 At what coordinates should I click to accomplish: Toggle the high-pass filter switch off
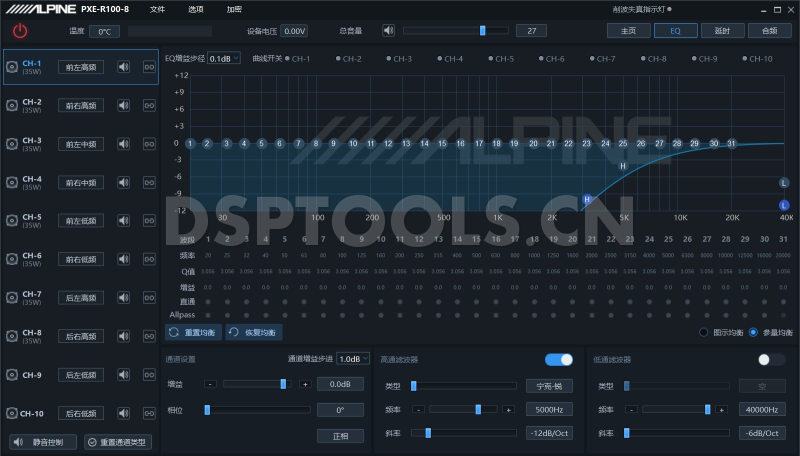coord(558,359)
